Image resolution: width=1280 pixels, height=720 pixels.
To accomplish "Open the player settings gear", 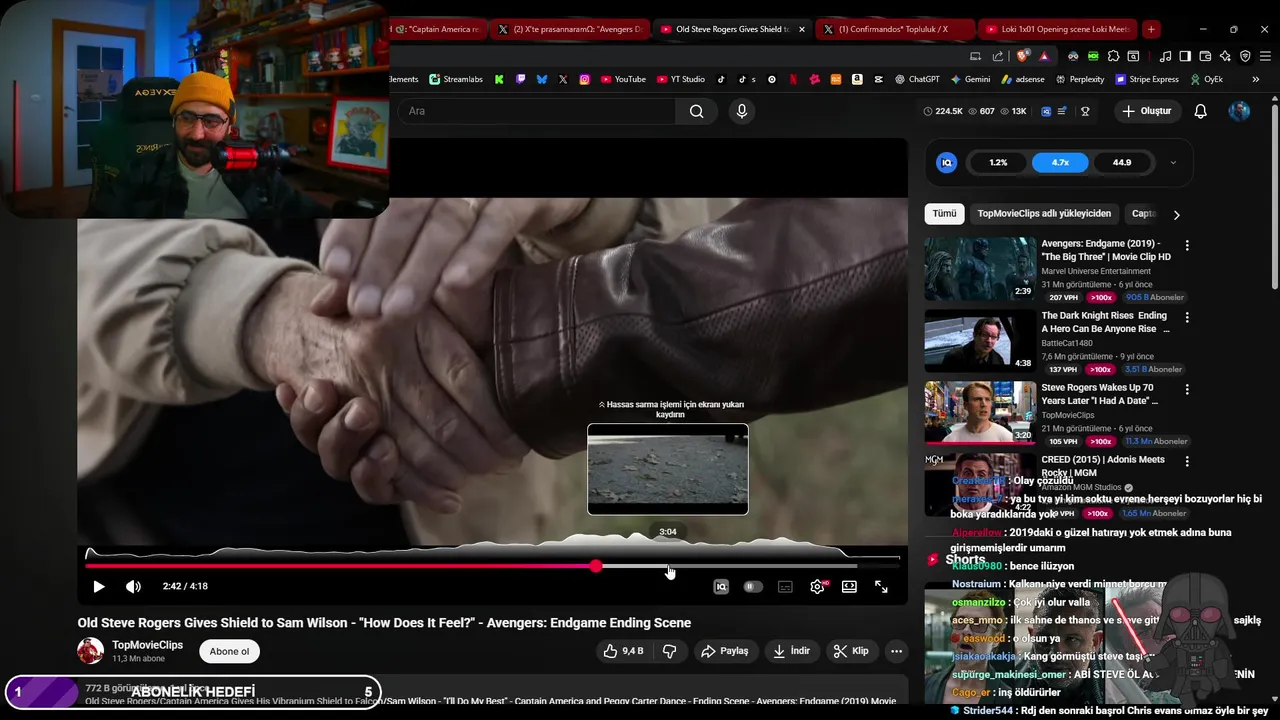I will [817, 587].
